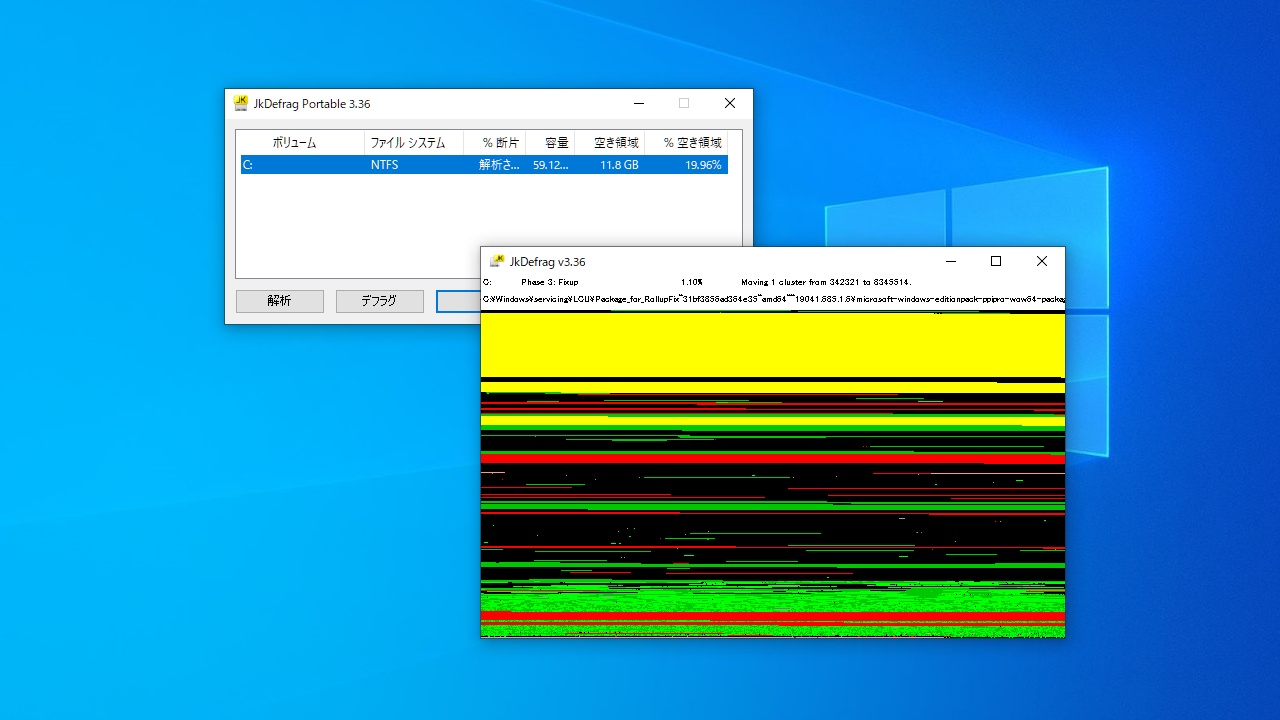
Task: Click the NTFS cell in volume list
Action: pos(384,165)
